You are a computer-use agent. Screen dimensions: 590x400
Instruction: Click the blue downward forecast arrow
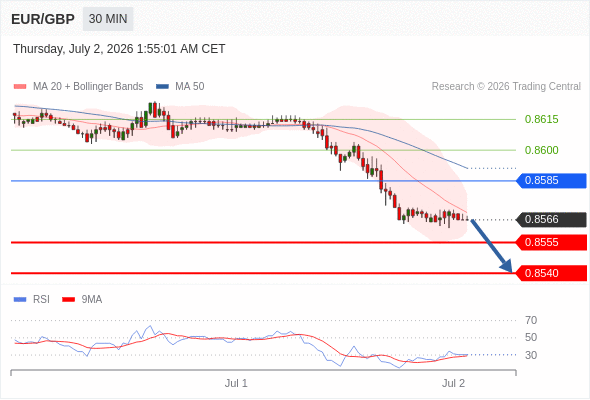[x=491, y=246]
